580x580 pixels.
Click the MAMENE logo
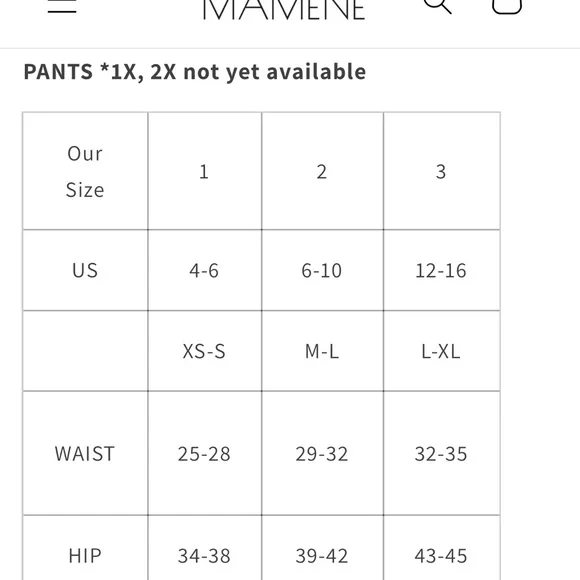tap(284, 9)
